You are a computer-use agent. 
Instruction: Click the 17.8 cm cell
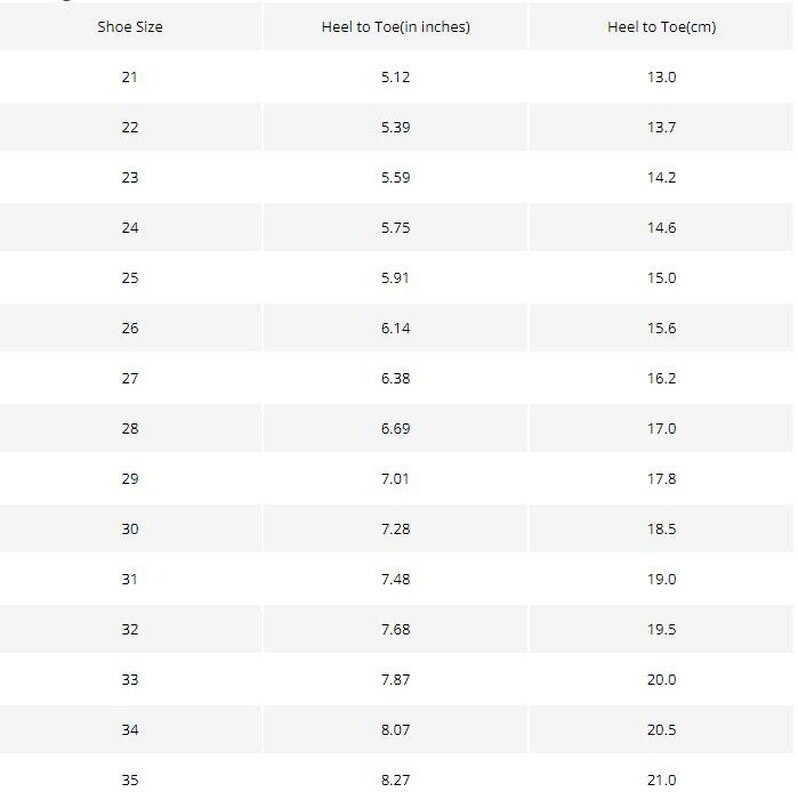point(662,479)
